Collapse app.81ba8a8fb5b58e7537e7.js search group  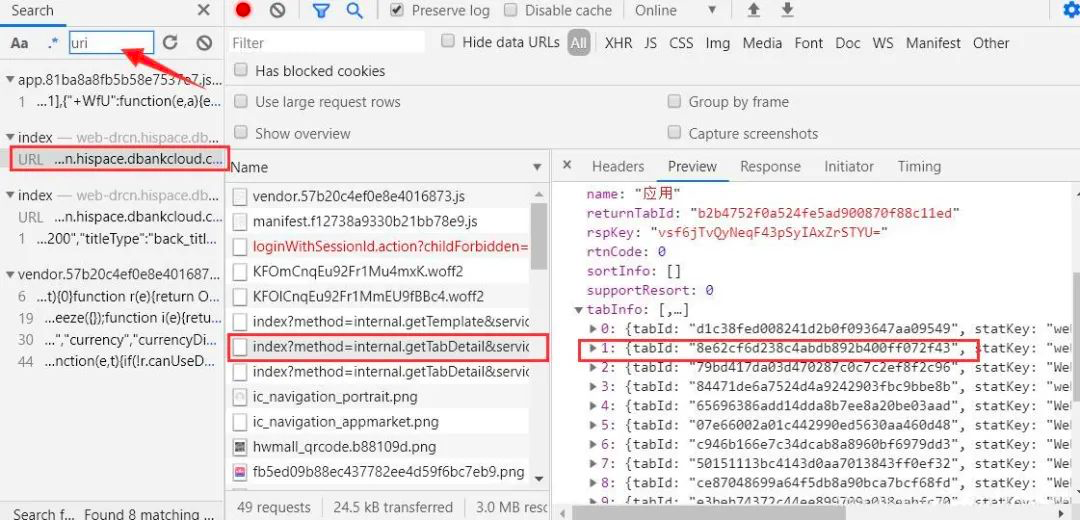(x=10, y=80)
